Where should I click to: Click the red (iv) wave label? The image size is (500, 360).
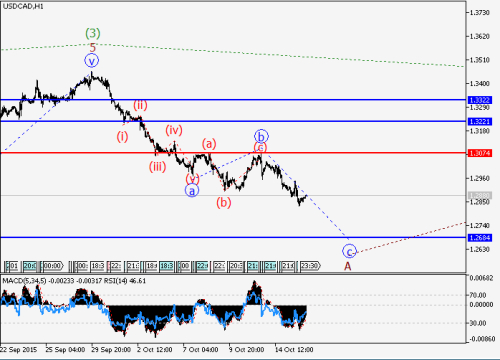coord(174,130)
